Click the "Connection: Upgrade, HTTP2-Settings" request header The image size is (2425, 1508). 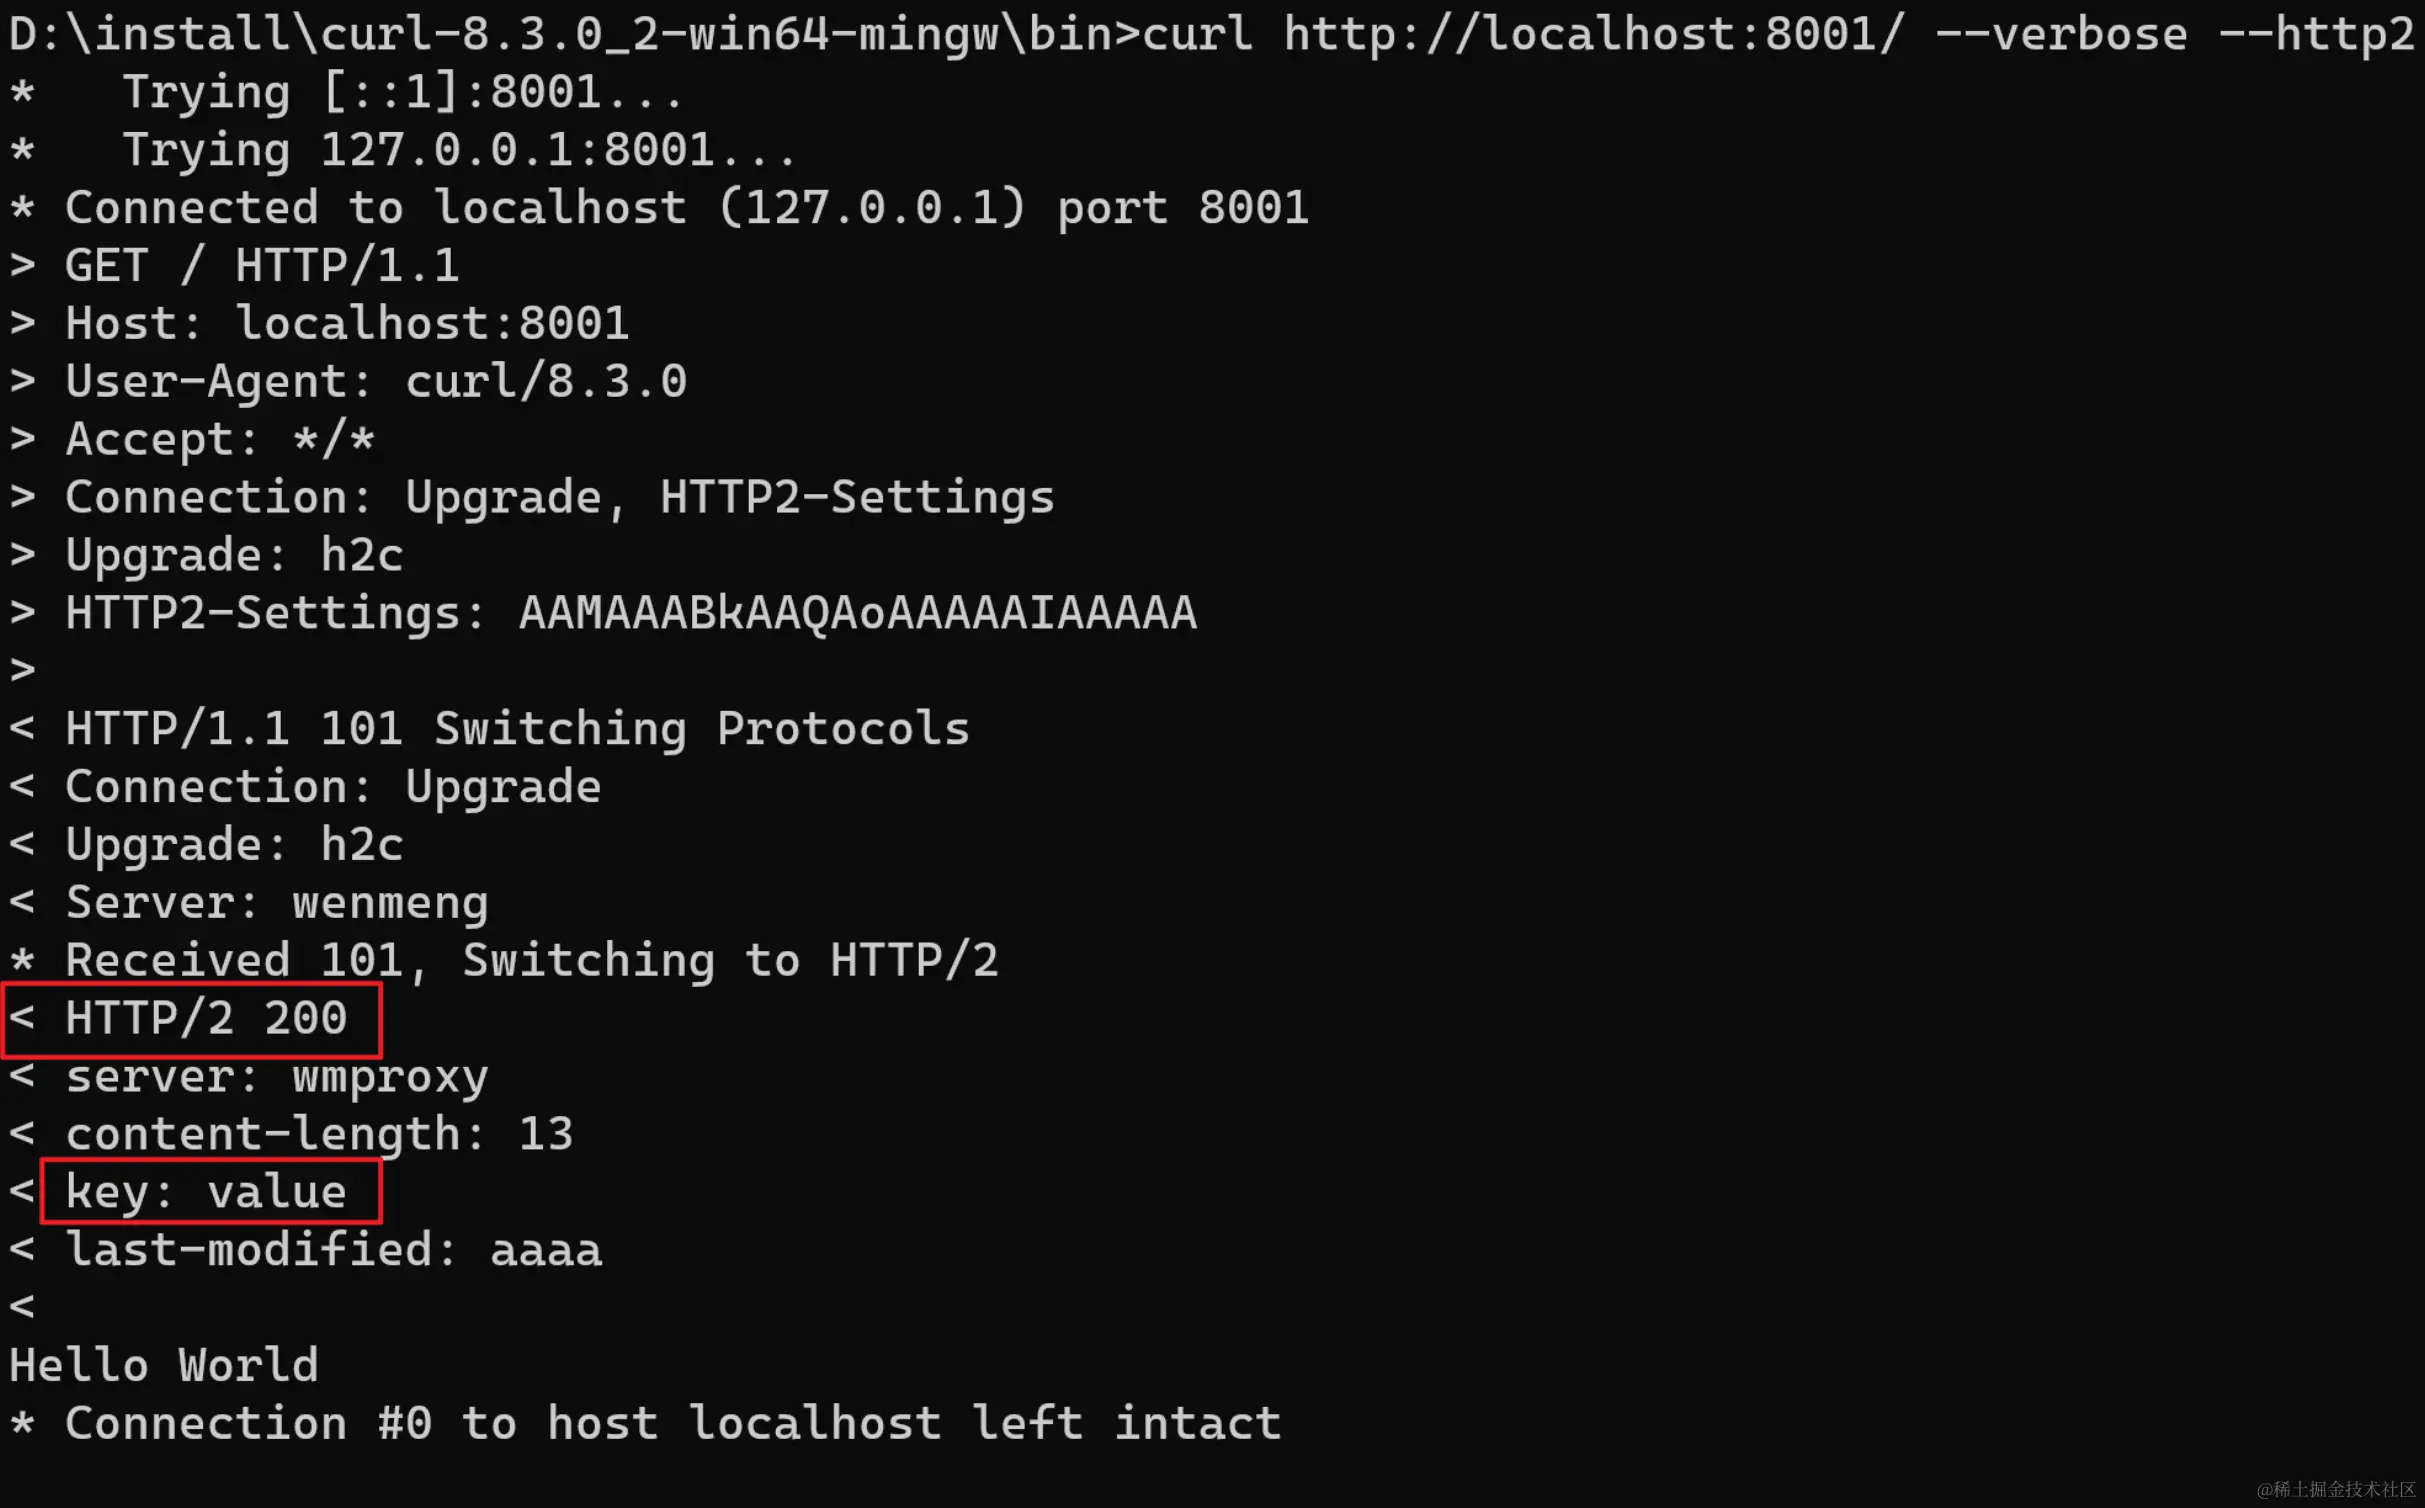coord(559,497)
